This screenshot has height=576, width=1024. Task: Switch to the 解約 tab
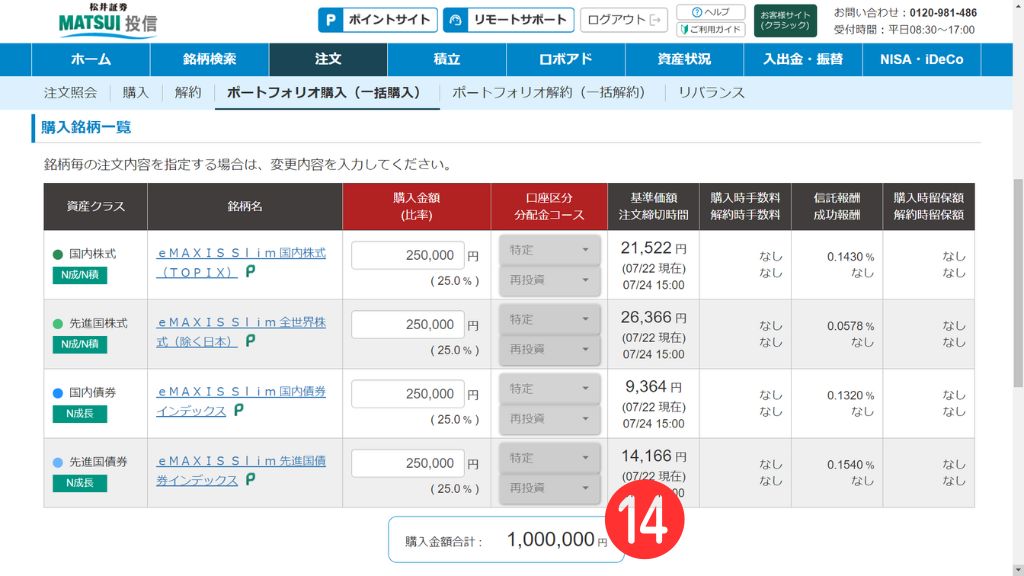pyautogui.click(x=188, y=93)
